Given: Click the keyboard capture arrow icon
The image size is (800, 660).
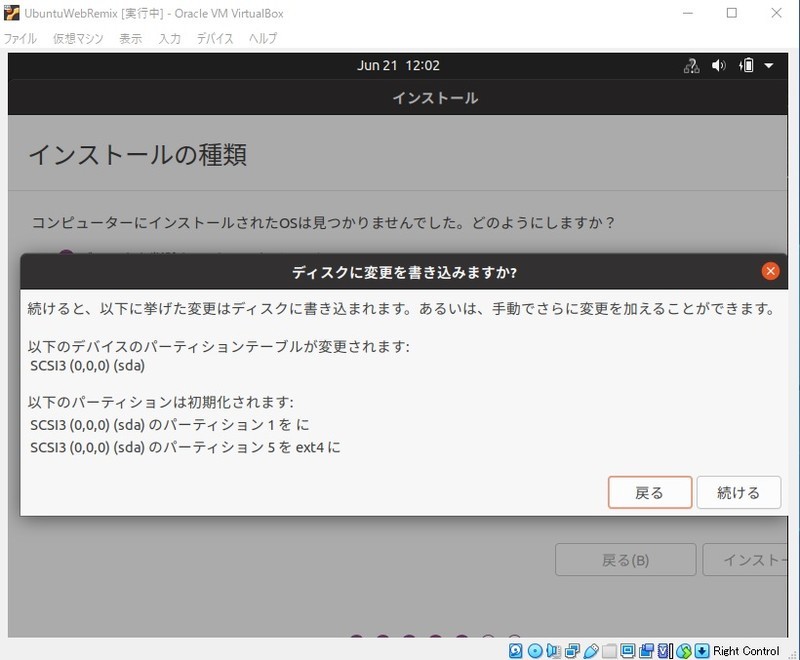Looking at the screenshot, I should tap(702, 651).
